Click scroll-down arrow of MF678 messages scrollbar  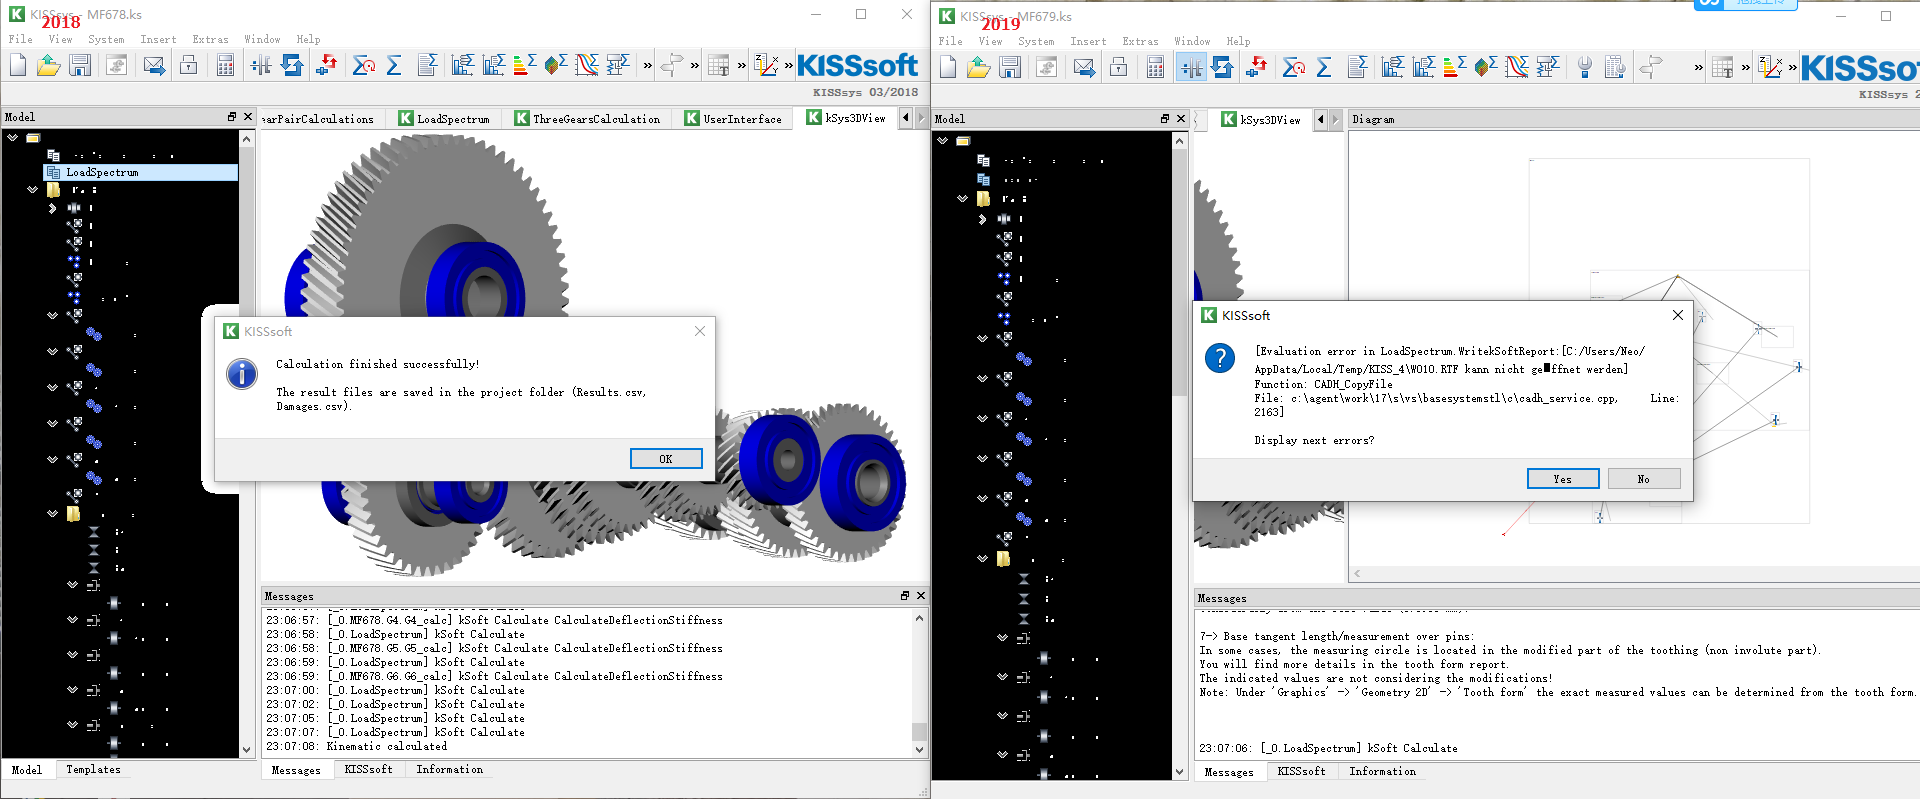coord(919,749)
